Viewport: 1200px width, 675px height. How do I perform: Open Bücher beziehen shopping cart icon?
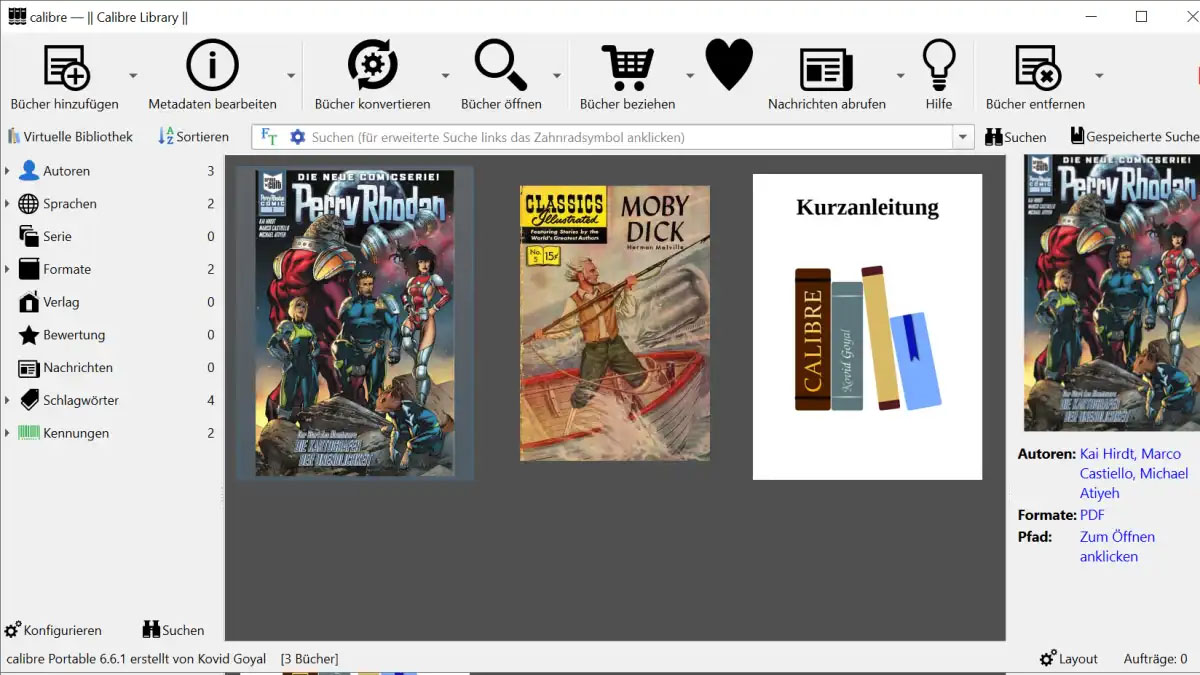628,65
